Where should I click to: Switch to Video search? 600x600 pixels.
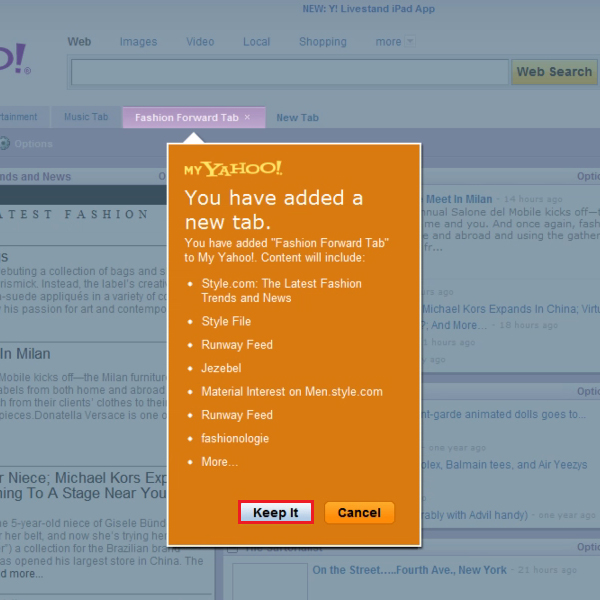pyautogui.click(x=200, y=41)
